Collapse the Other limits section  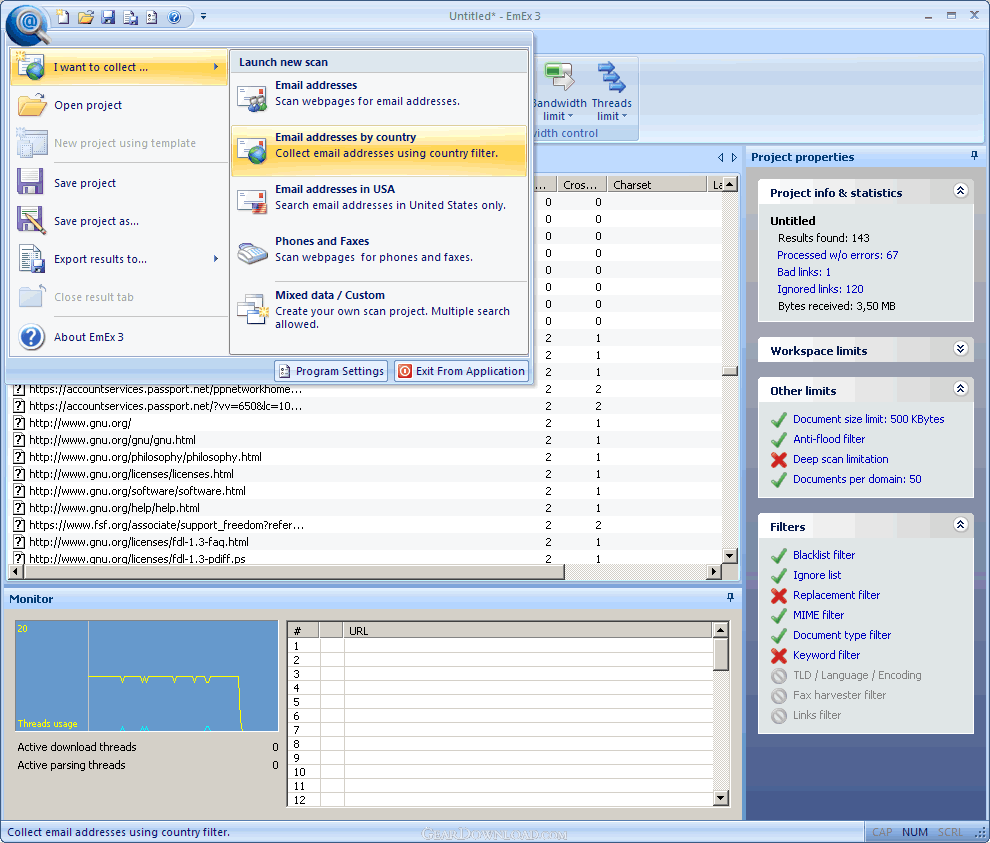click(960, 388)
